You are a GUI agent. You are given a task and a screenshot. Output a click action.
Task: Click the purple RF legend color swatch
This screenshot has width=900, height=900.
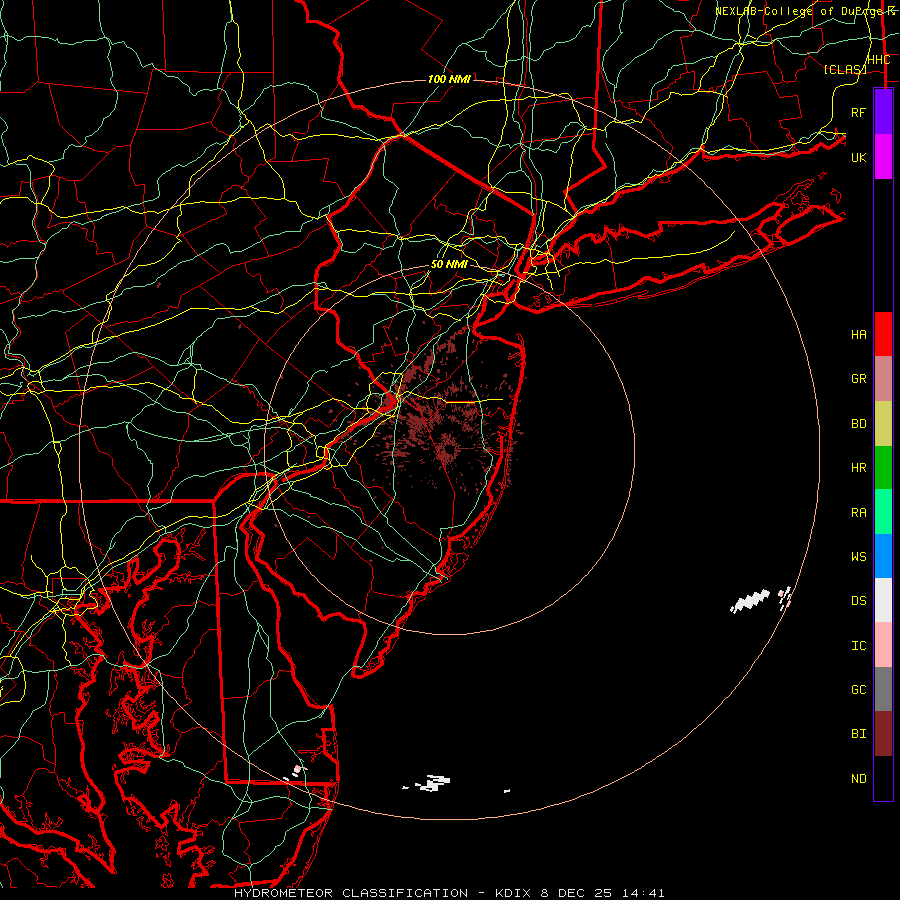(x=883, y=112)
